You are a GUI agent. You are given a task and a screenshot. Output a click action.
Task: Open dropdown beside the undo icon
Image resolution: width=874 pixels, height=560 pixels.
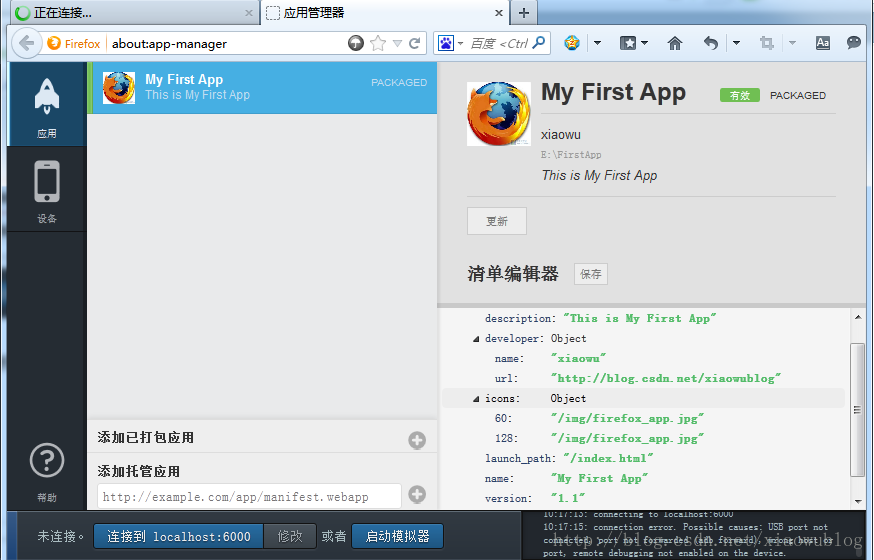click(x=736, y=43)
